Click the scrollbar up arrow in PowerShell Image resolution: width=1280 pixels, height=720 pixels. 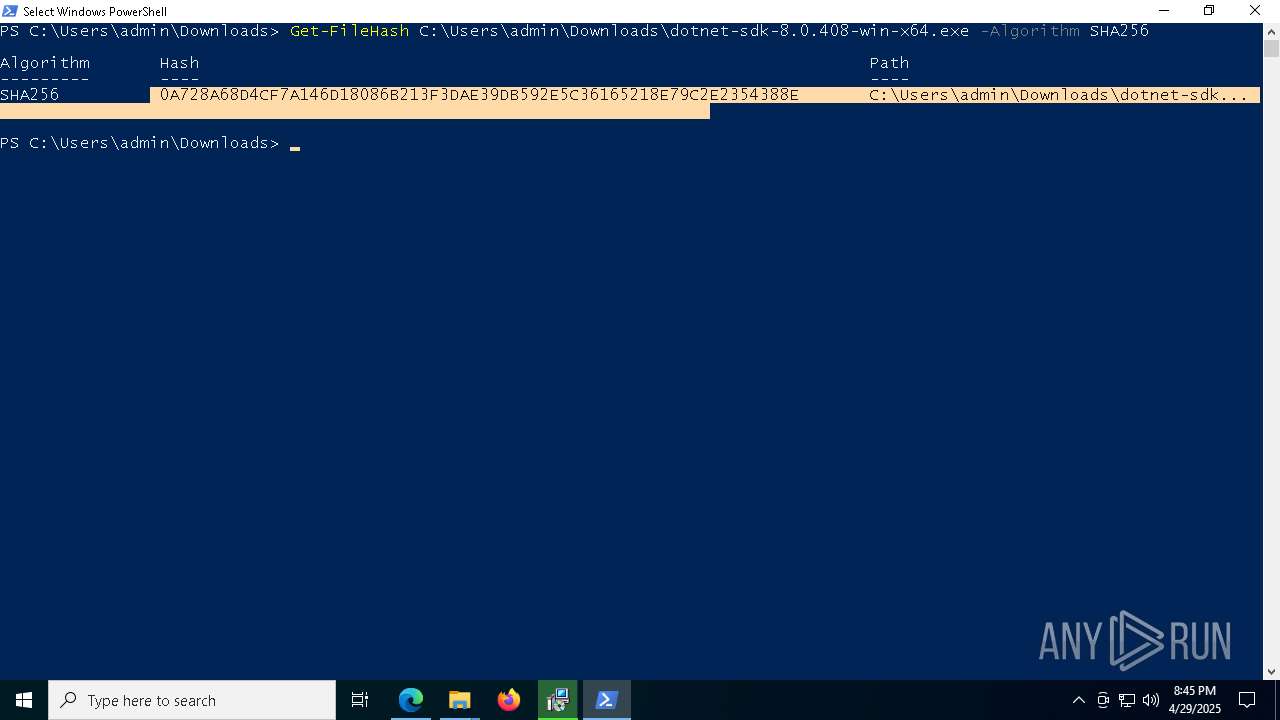tap(1271, 30)
